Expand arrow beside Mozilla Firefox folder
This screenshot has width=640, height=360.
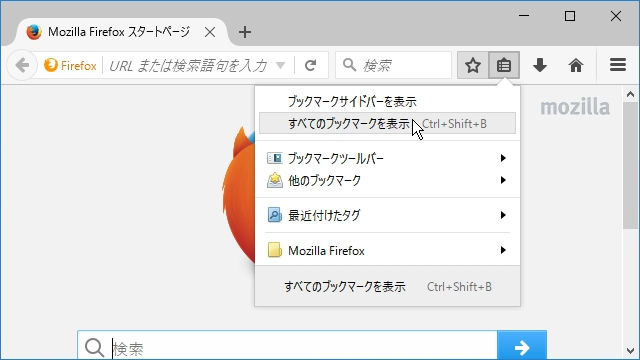503,250
